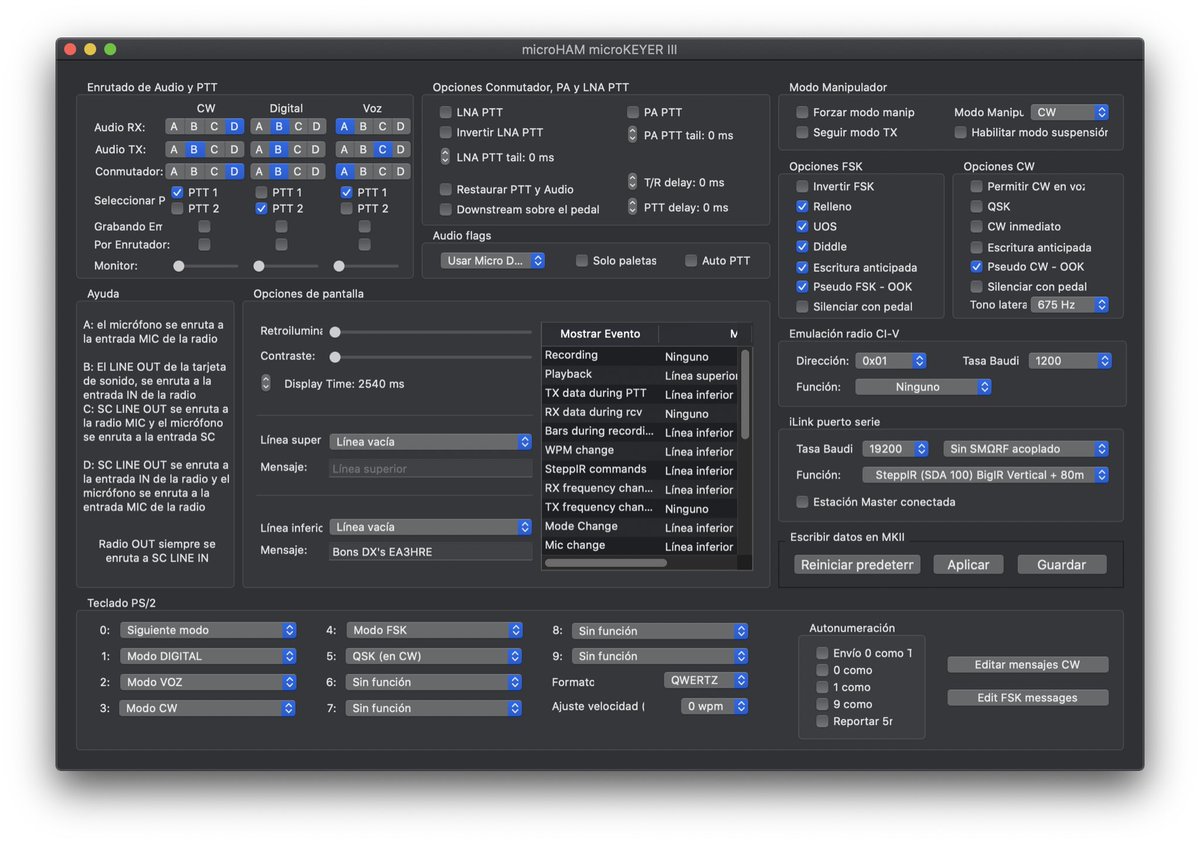Click Mostrar Evento column header
Viewport: 1200px width, 845px height.
[600, 334]
